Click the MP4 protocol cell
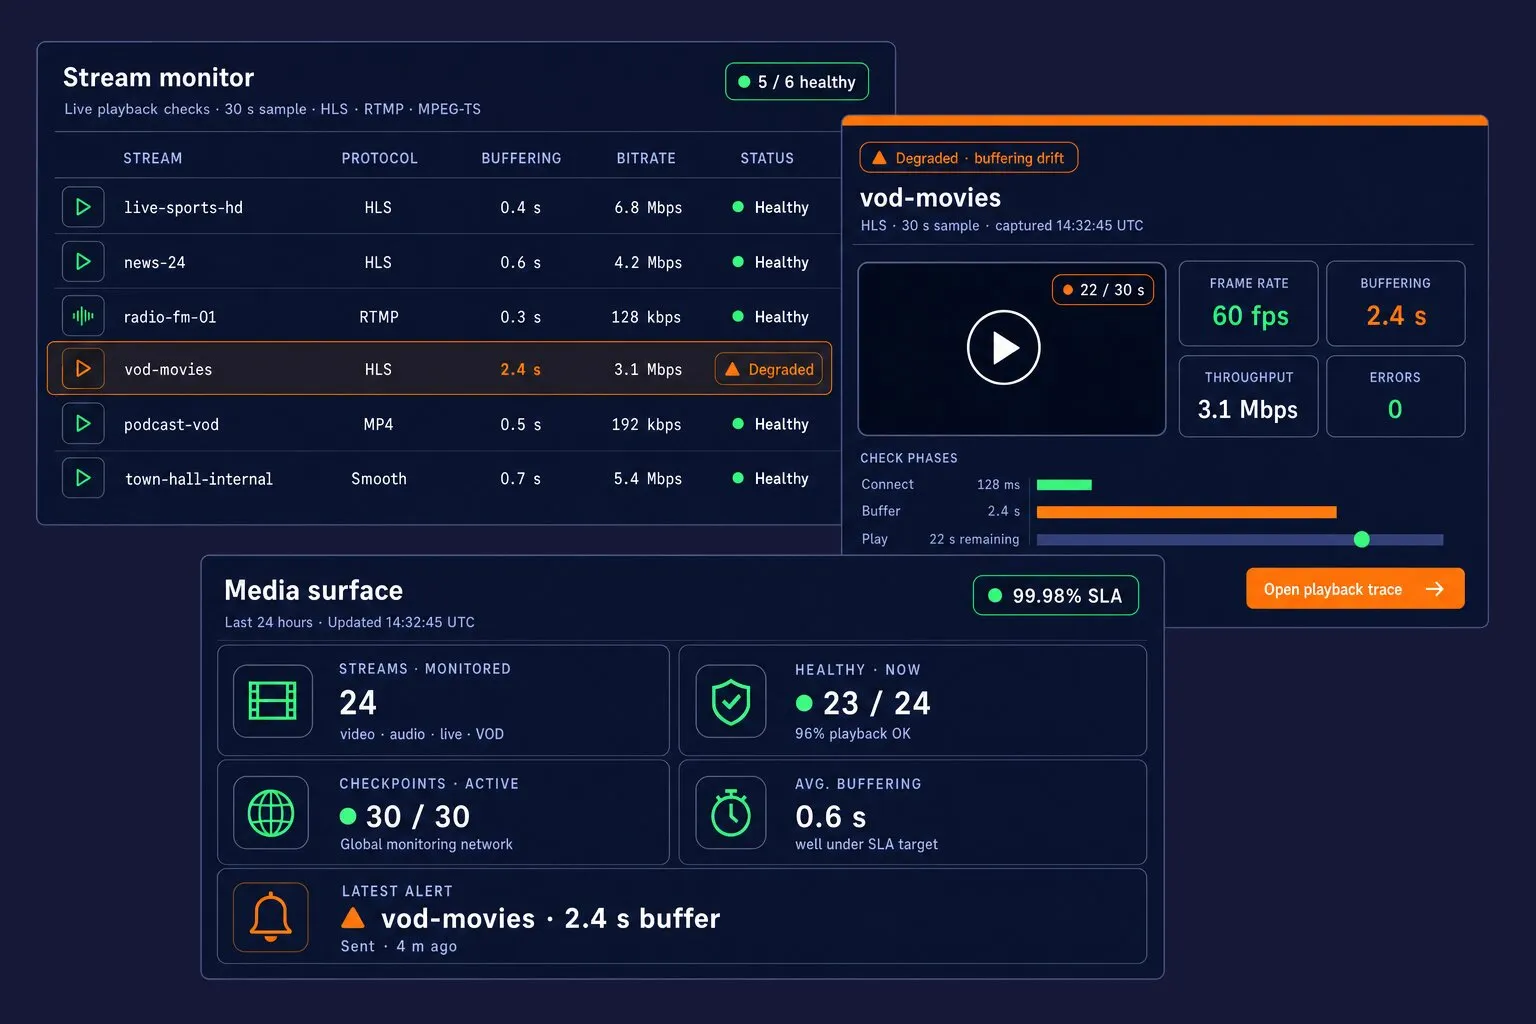Image resolution: width=1536 pixels, height=1024 pixels. (378, 425)
